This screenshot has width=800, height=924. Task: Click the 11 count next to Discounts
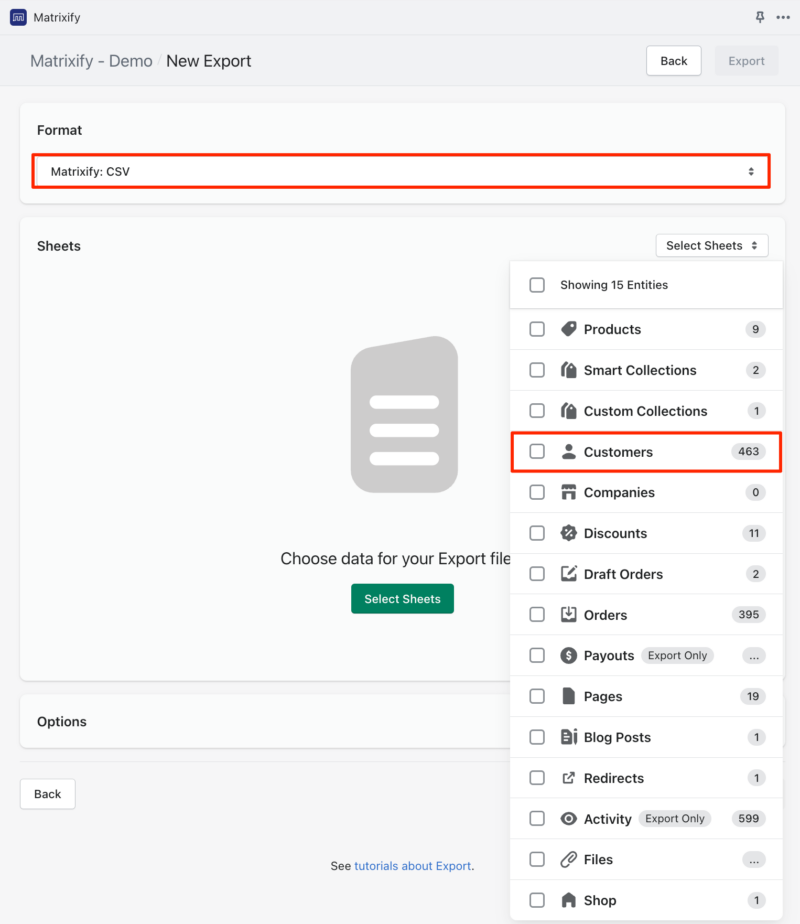[x=753, y=533]
